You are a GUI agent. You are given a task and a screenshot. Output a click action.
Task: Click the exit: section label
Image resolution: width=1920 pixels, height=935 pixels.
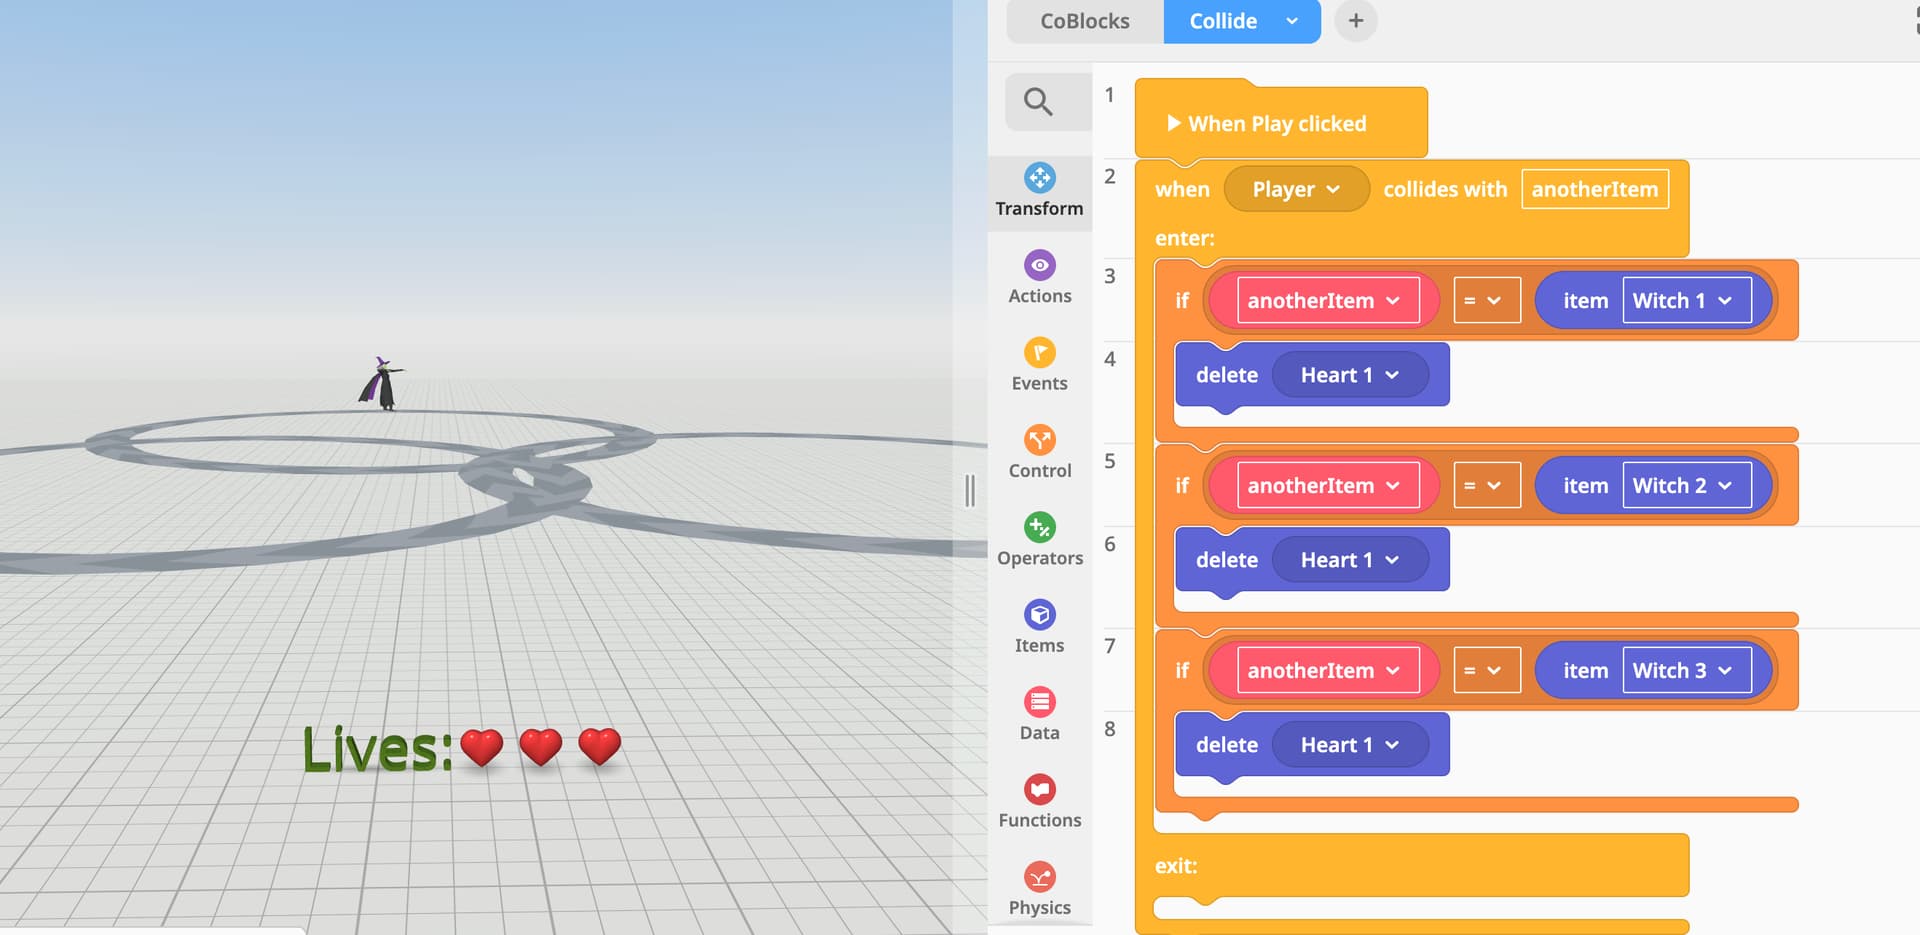tap(1176, 866)
